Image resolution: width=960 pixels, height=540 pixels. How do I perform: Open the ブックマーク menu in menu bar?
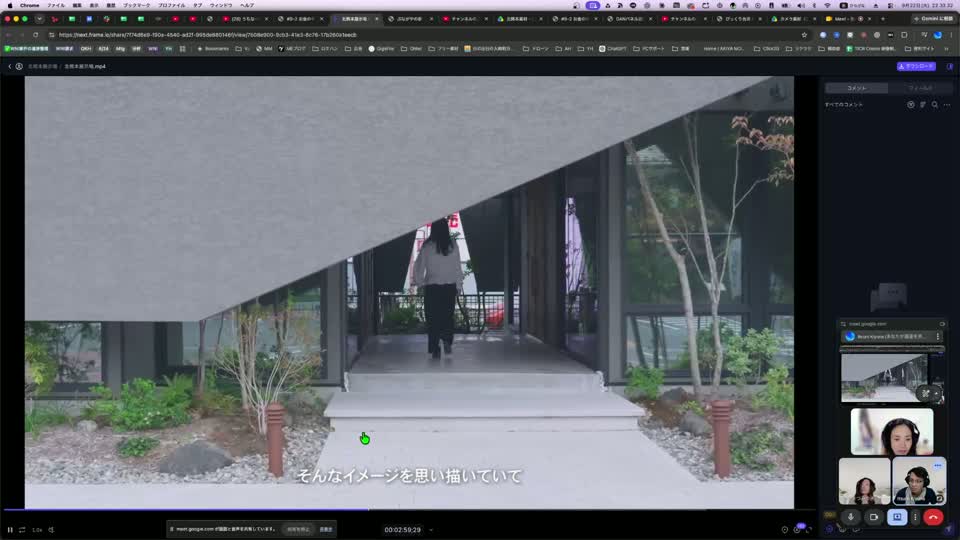136,5
